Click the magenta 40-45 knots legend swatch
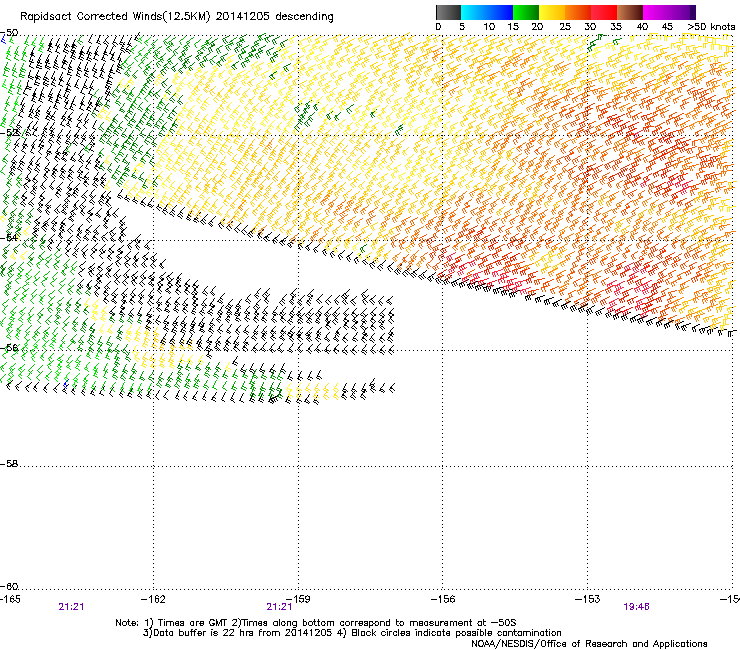 coord(656,12)
